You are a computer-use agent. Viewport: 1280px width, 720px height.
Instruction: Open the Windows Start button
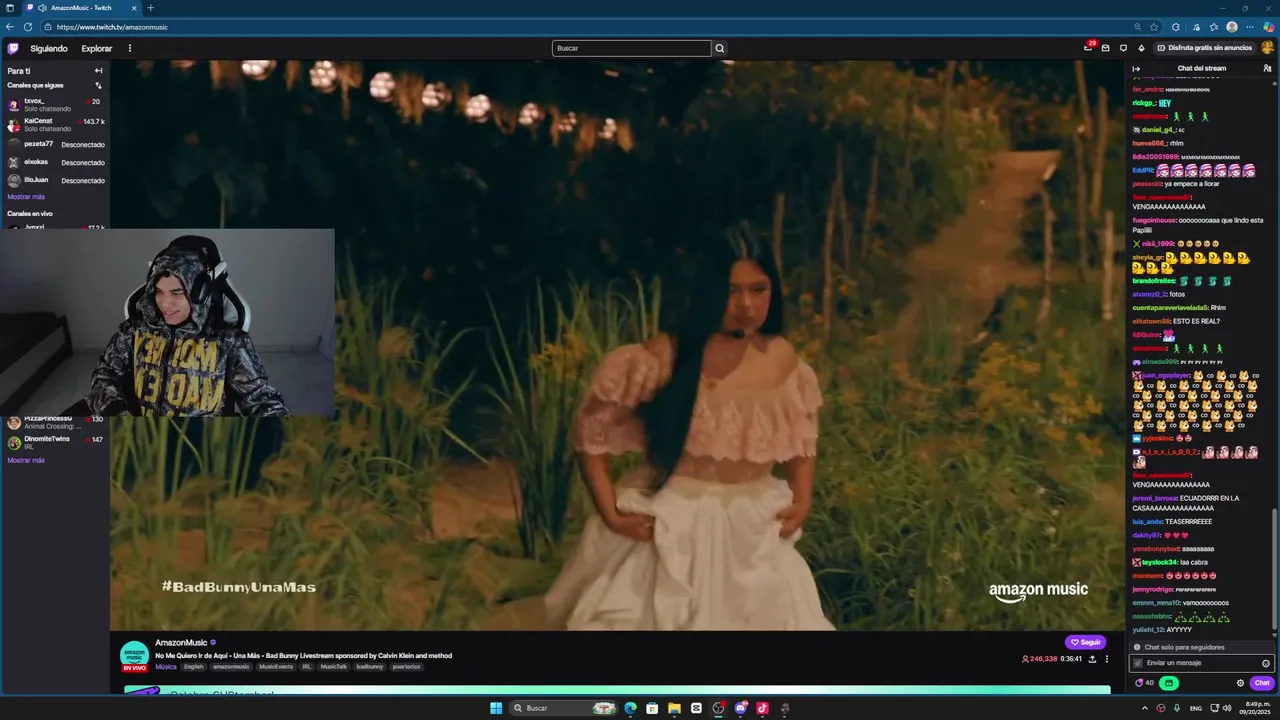496,708
